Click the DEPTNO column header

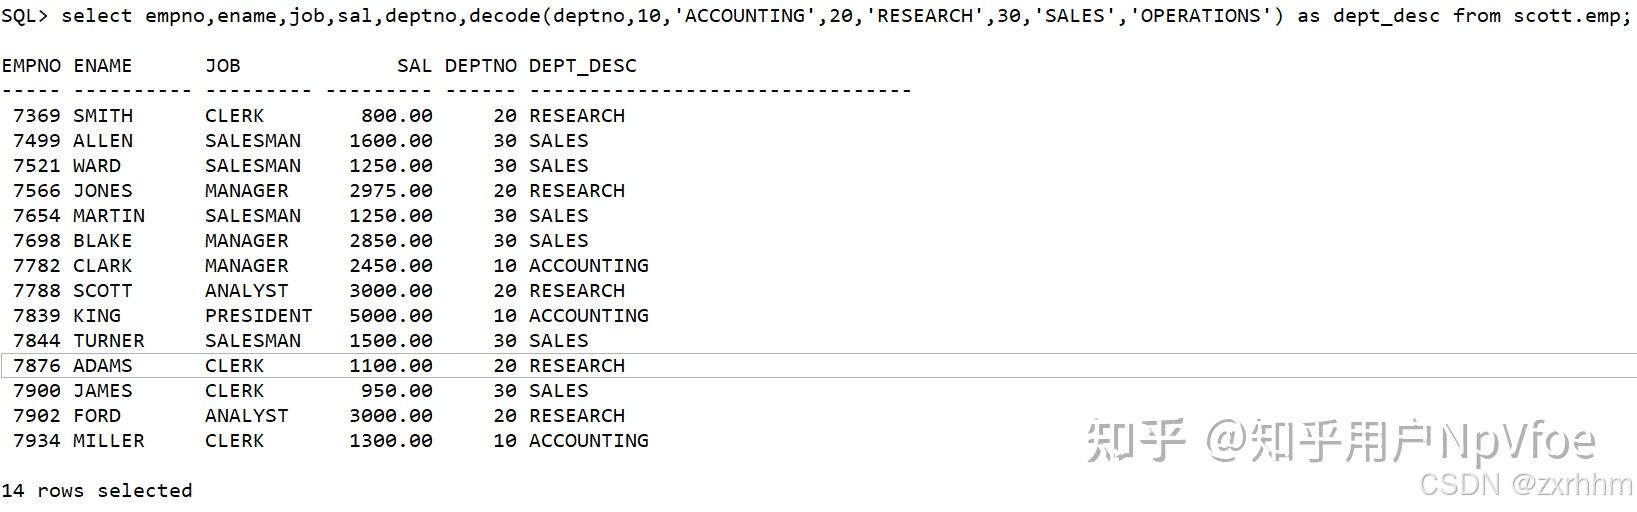[480, 66]
